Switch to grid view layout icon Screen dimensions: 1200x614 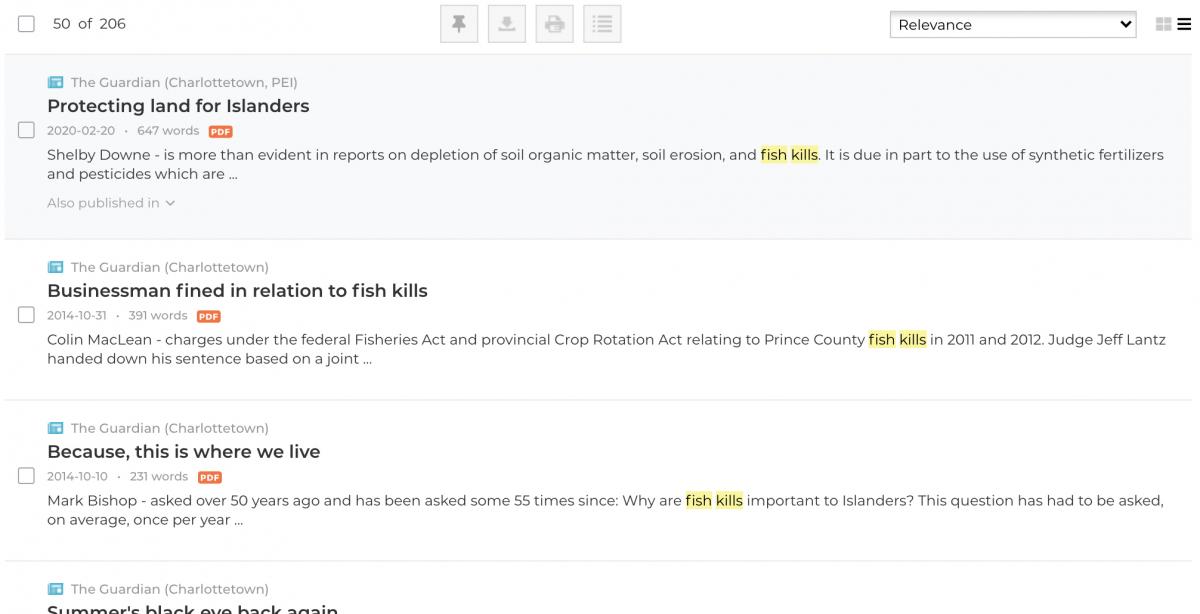coord(1163,25)
